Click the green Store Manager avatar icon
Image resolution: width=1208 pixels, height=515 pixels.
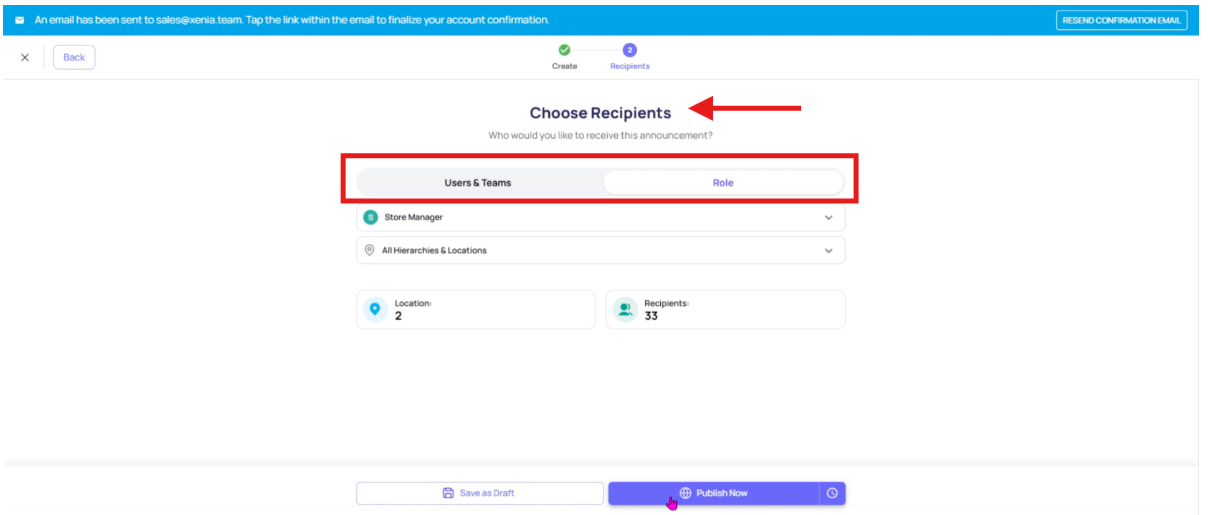coord(370,217)
